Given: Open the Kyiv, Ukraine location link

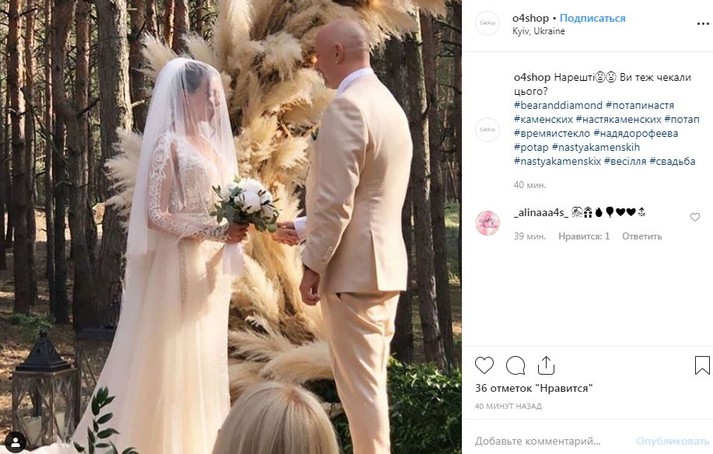Looking at the screenshot, I should pyautogui.click(x=538, y=31).
